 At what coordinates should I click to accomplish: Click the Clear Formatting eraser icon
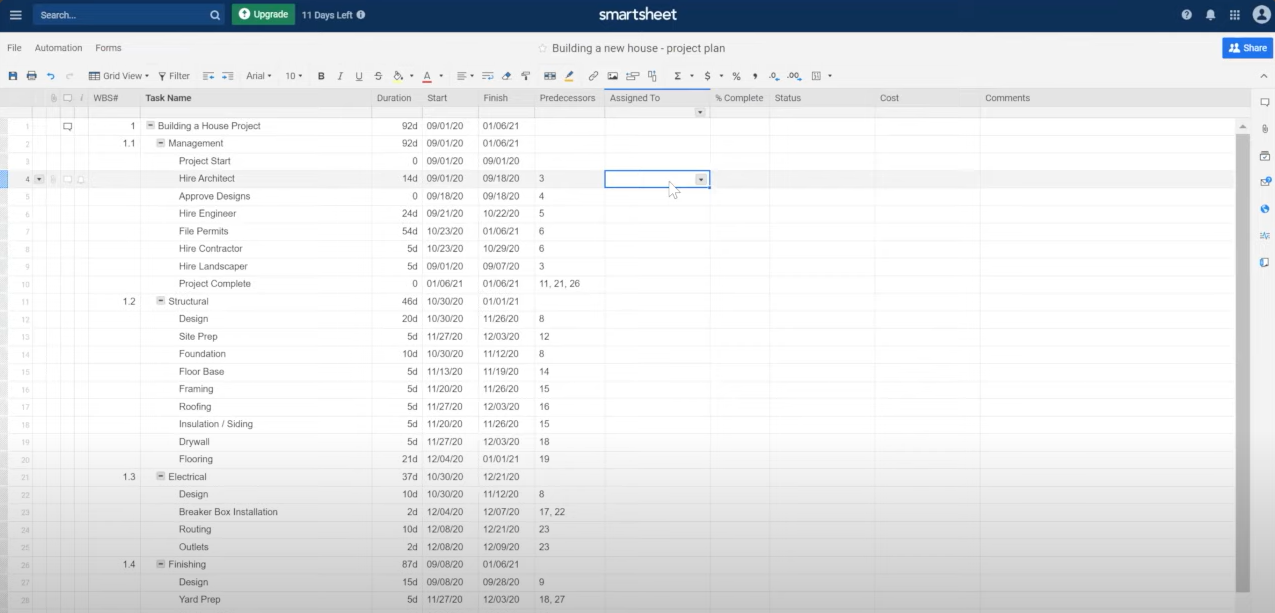coord(506,76)
